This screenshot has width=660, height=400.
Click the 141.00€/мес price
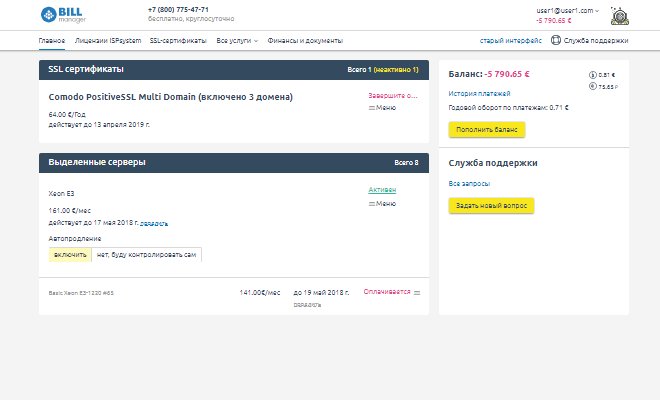click(260, 292)
